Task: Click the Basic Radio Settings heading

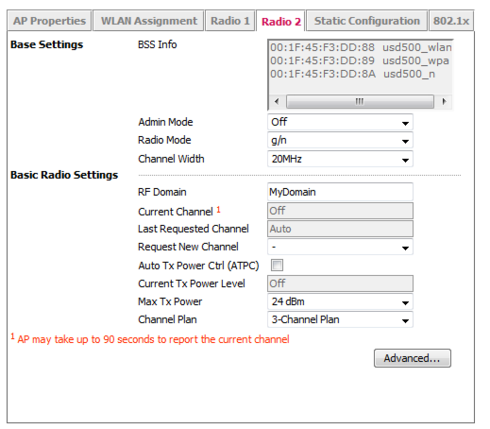Action: click(x=64, y=175)
